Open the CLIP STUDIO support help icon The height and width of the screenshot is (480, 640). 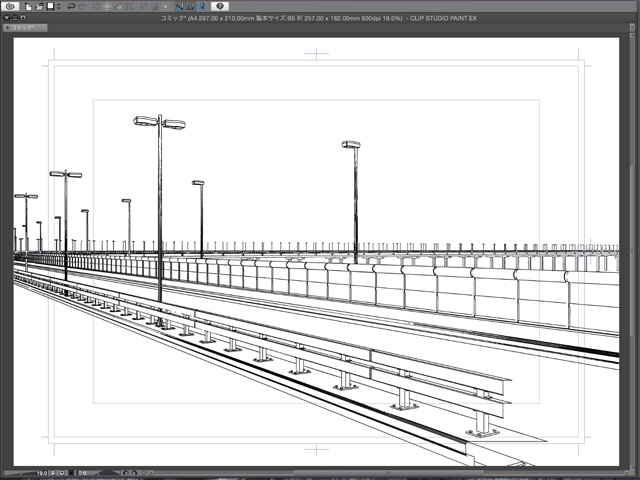[x=220, y=6]
